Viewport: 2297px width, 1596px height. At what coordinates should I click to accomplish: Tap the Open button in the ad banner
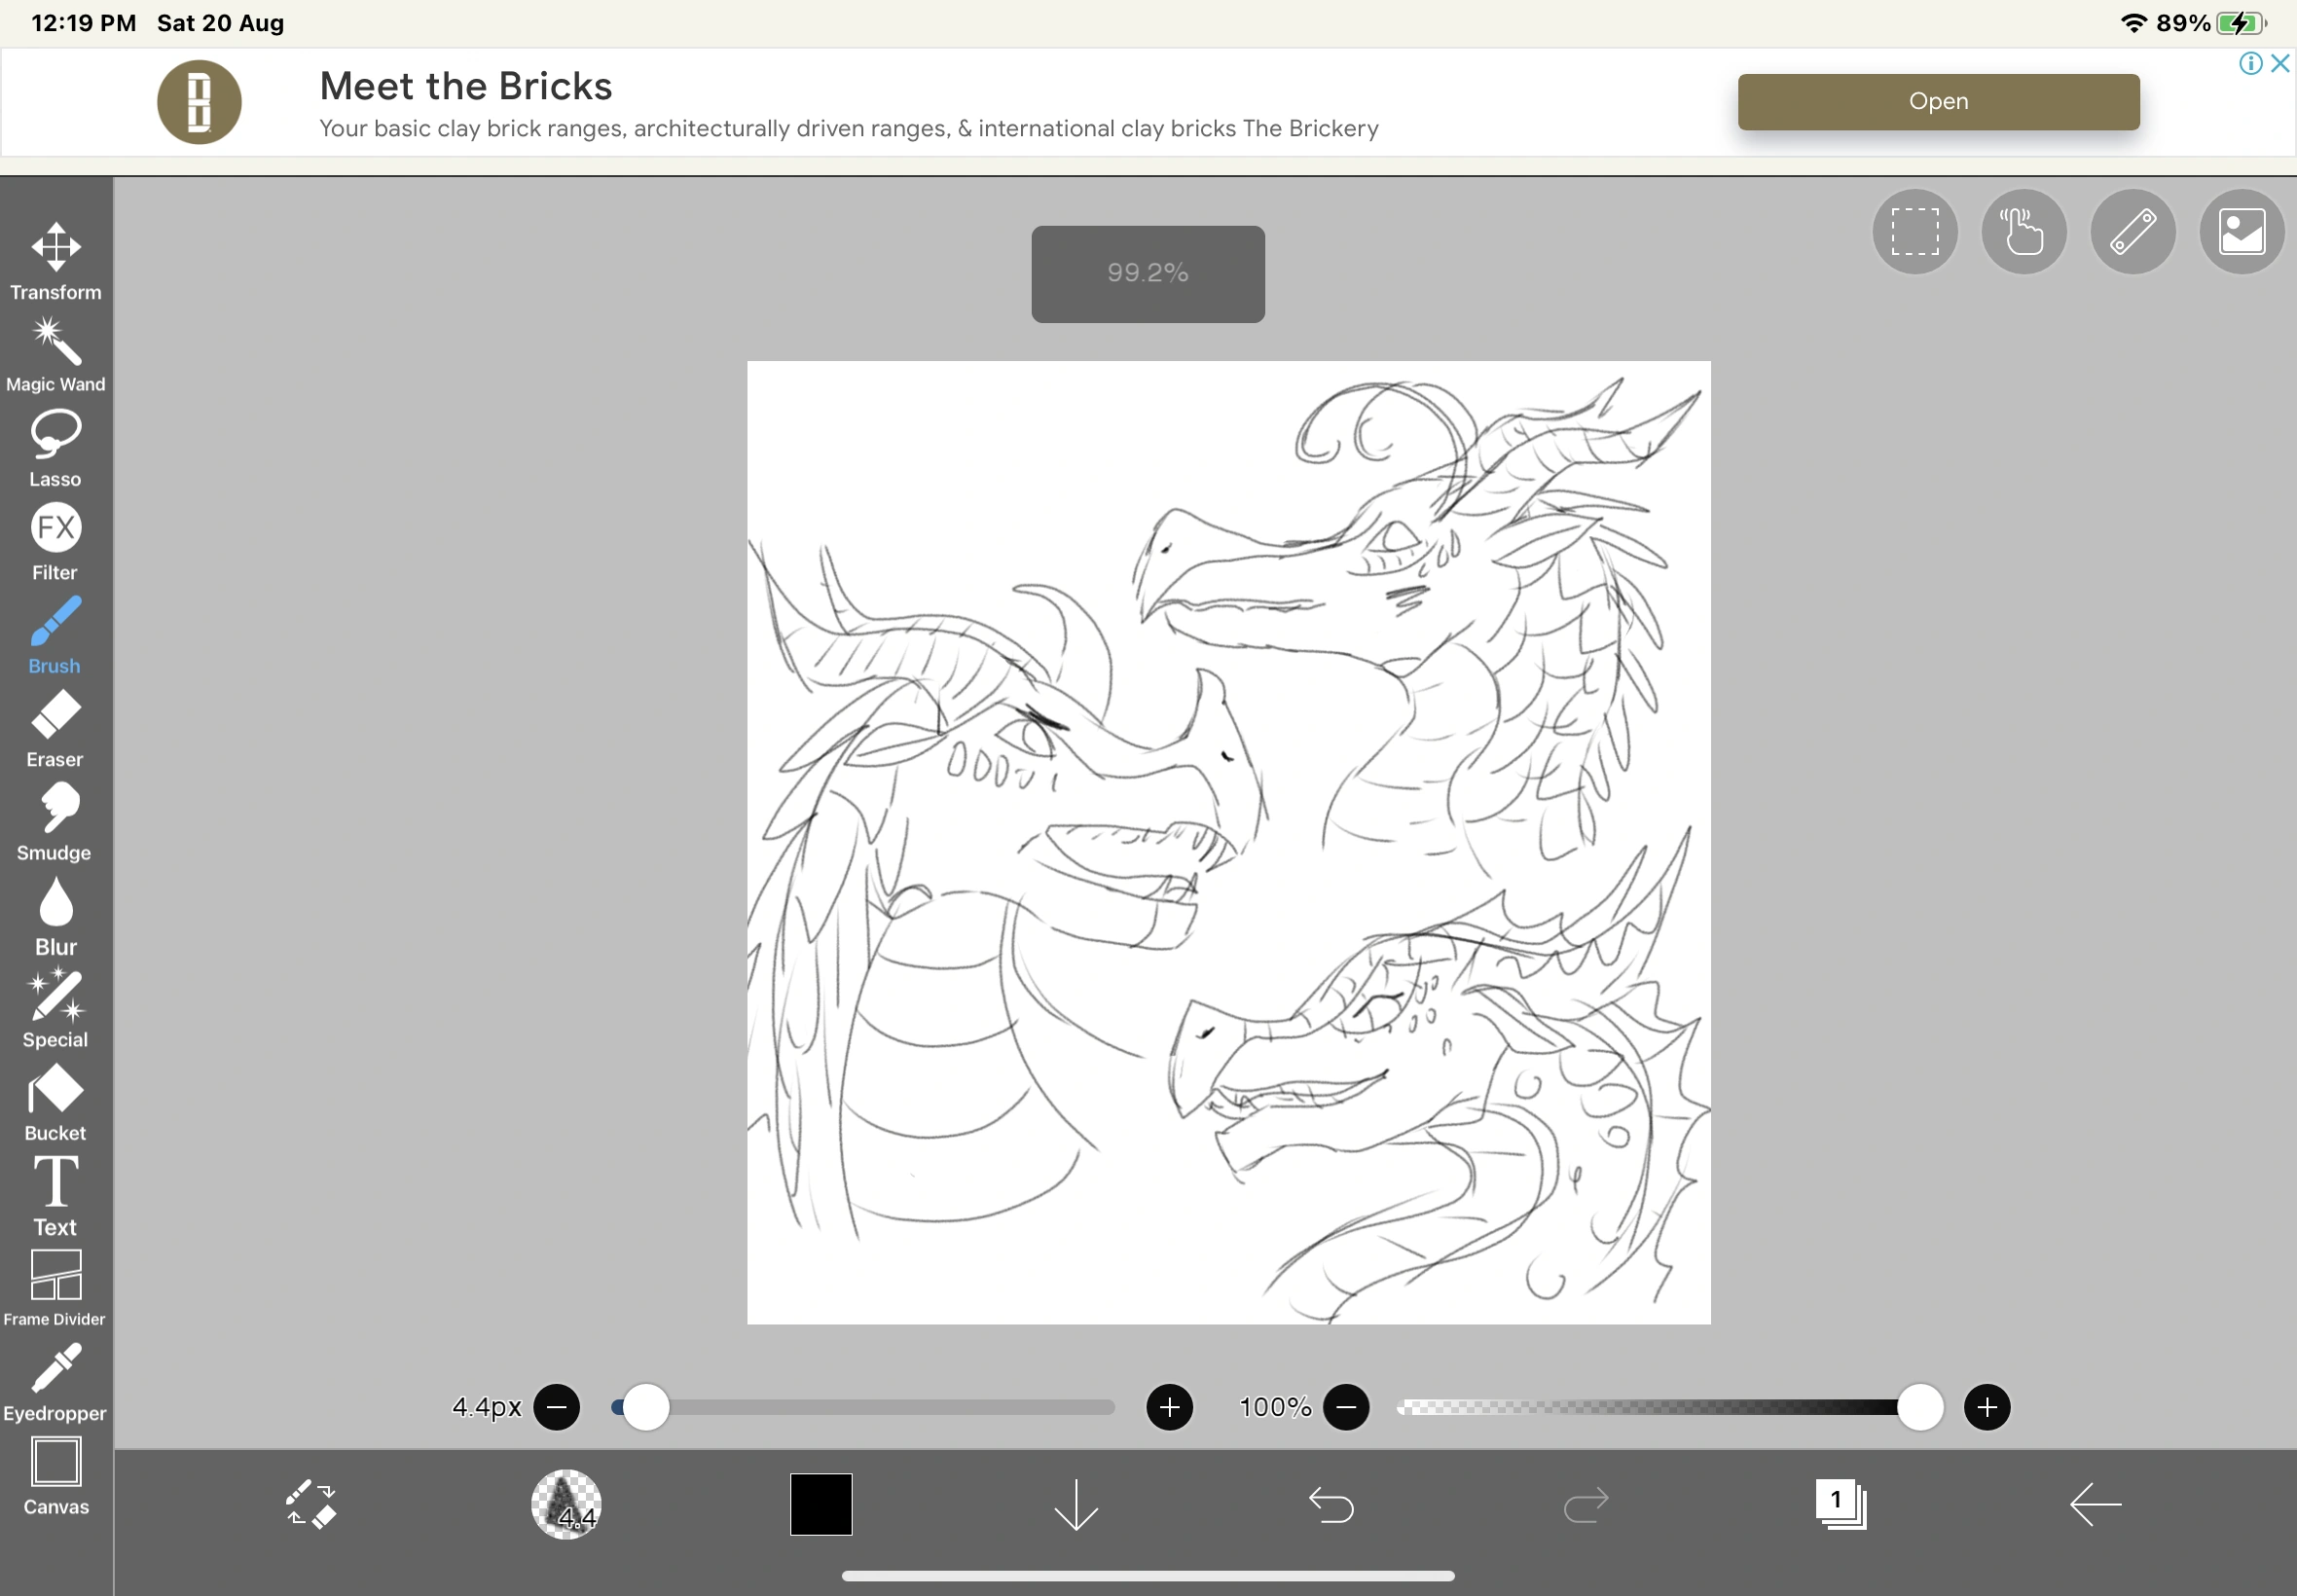[x=1938, y=101]
